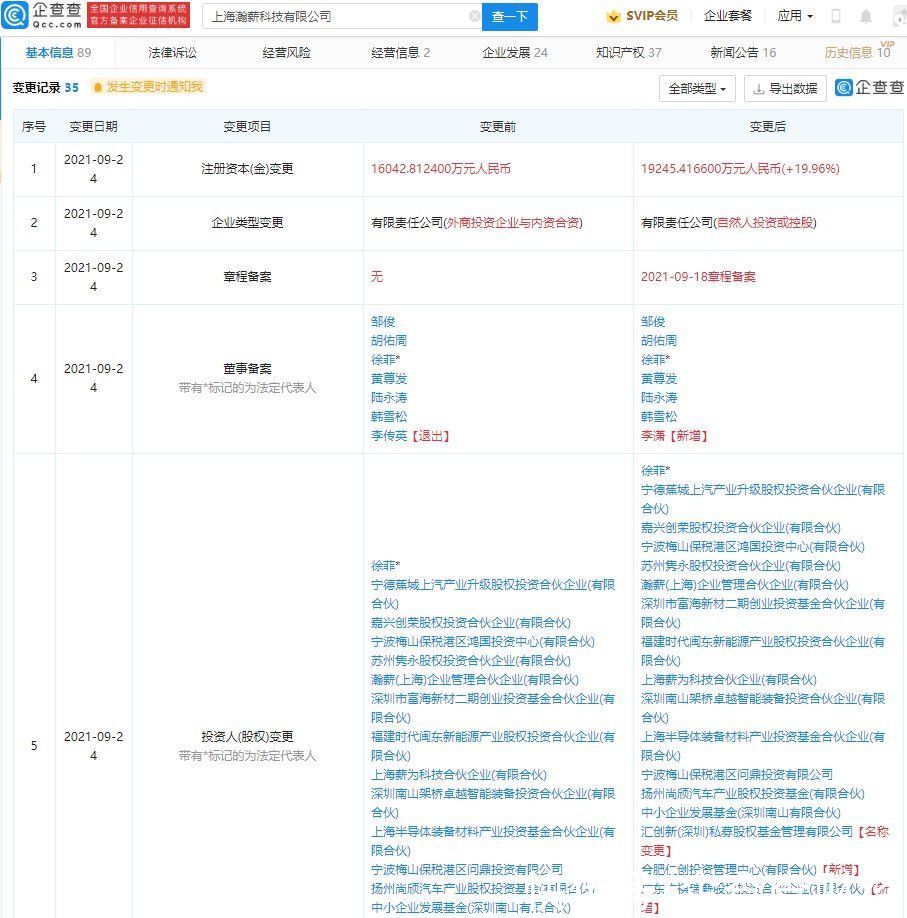Open 邹俊 link in 变更前 column
This screenshot has height=918, width=907.
click(x=383, y=321)
